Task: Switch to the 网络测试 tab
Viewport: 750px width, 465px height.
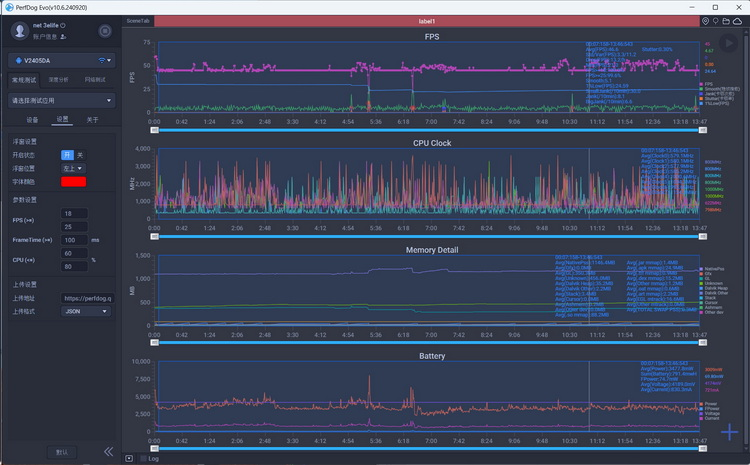Action: [95, 80]
